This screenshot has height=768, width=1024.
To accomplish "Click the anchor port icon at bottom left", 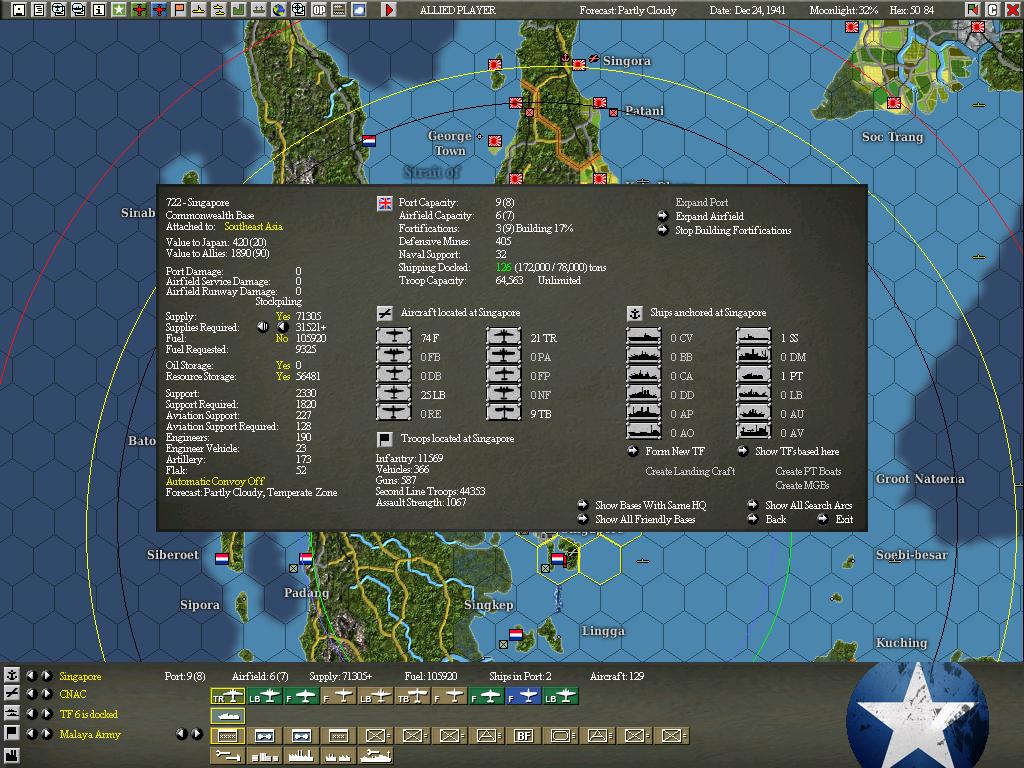I will pos(11,675).
